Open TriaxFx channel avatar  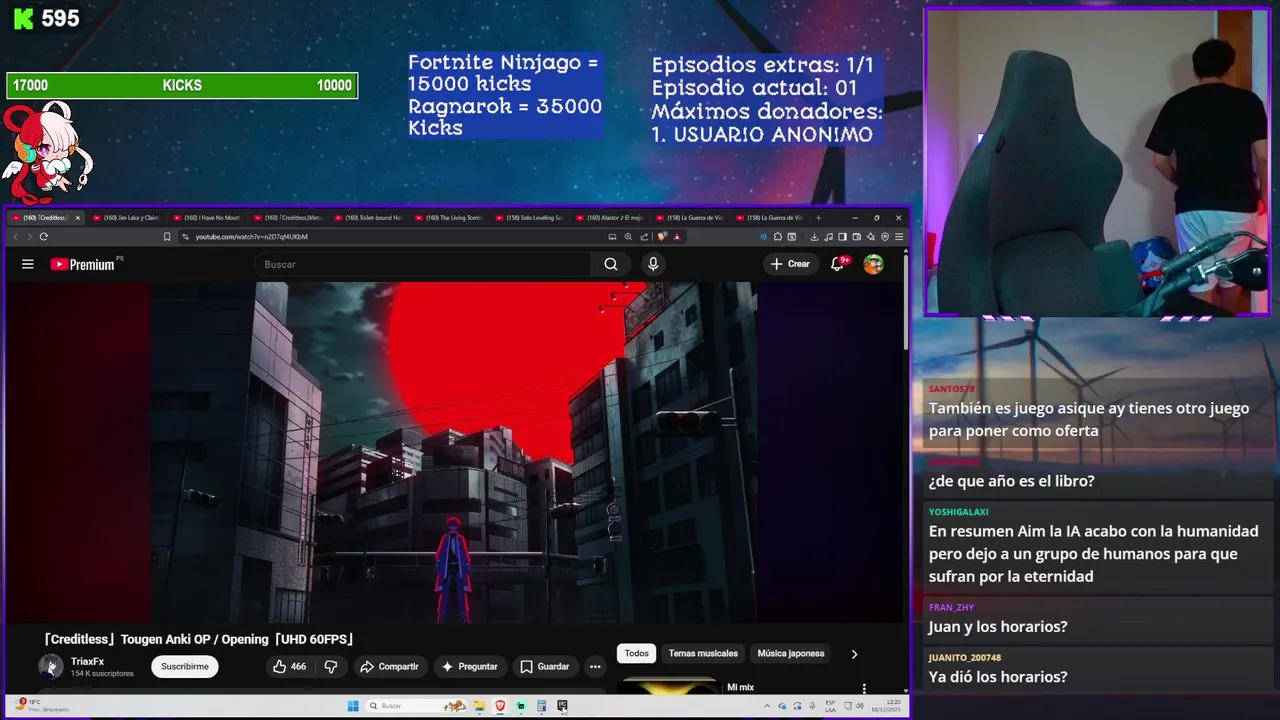point(50,666)
